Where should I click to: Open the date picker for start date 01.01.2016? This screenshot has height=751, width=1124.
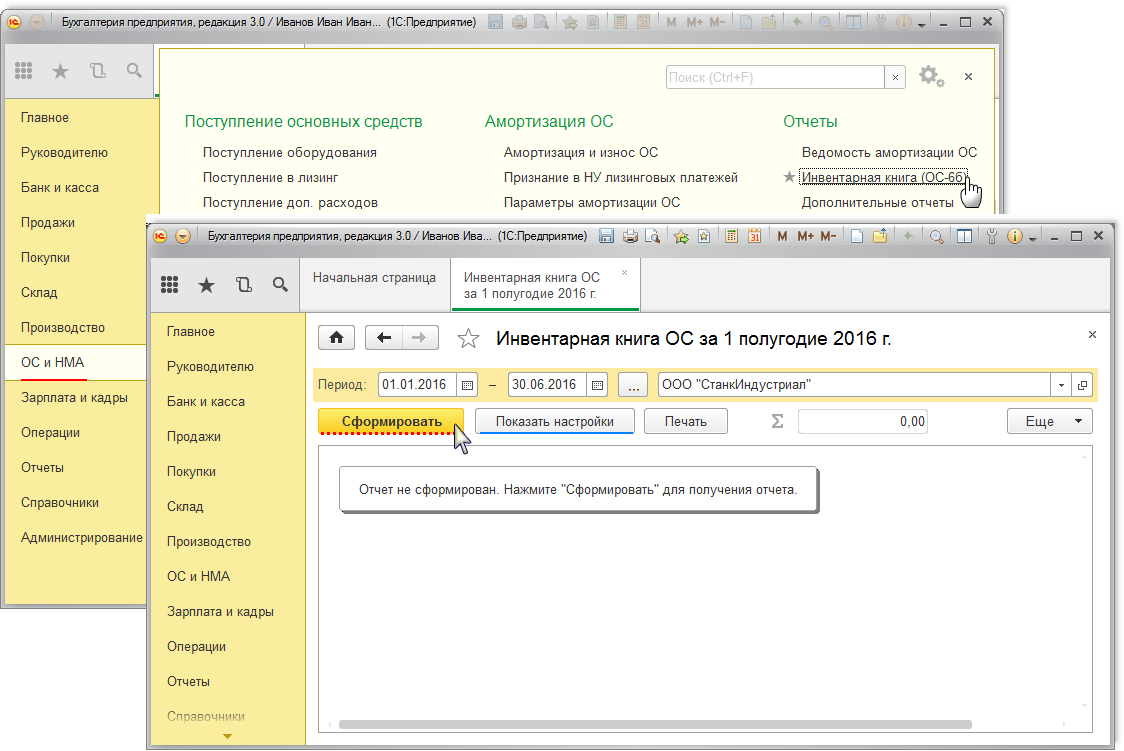click(467, 385)
